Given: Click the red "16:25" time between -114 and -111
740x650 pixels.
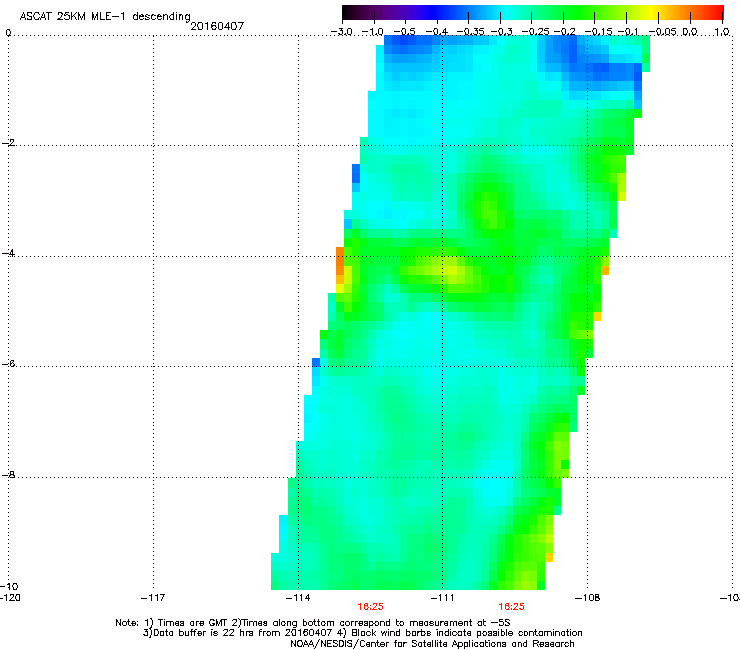Looking at the screenshot, I should pos(370,607).
